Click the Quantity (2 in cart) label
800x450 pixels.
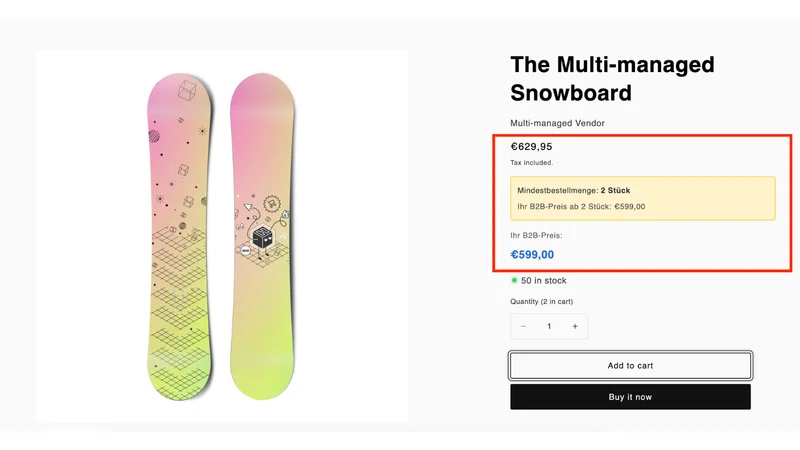coord(541,302)
